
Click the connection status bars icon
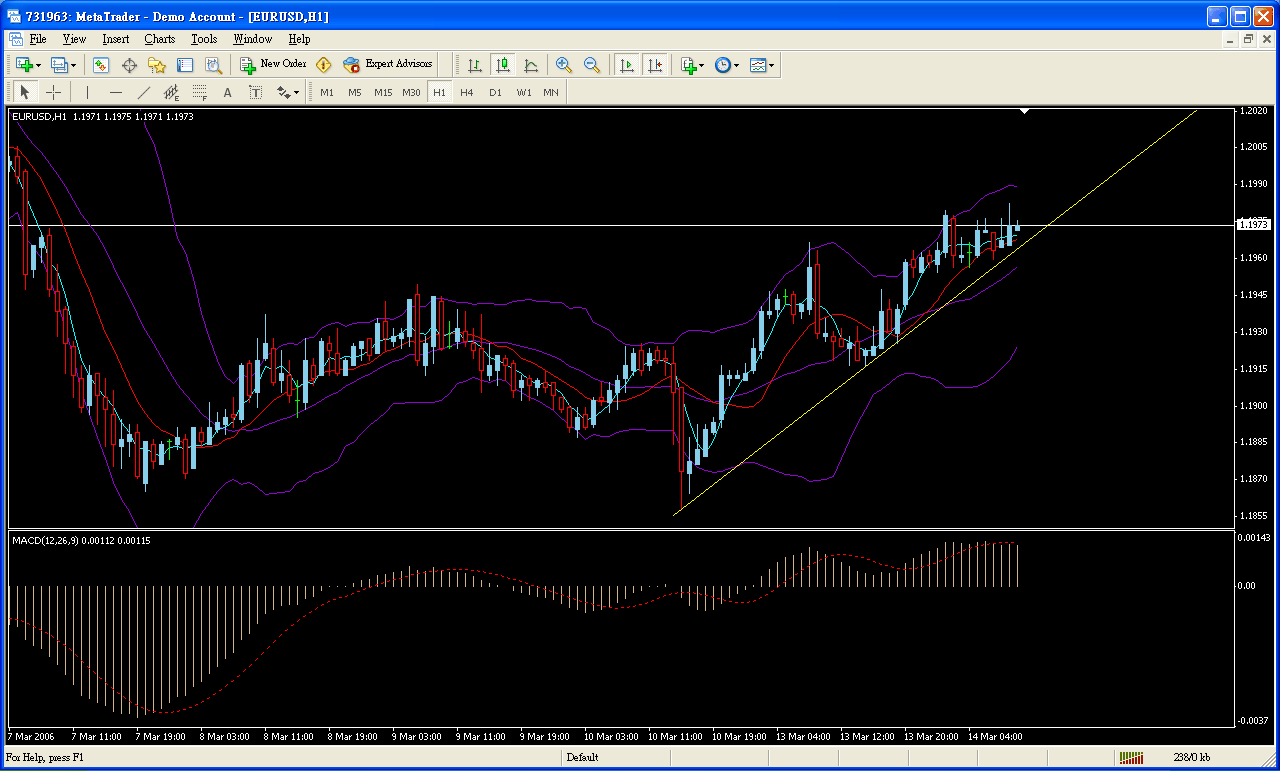pyautogui.click(x=1130, y=757)
